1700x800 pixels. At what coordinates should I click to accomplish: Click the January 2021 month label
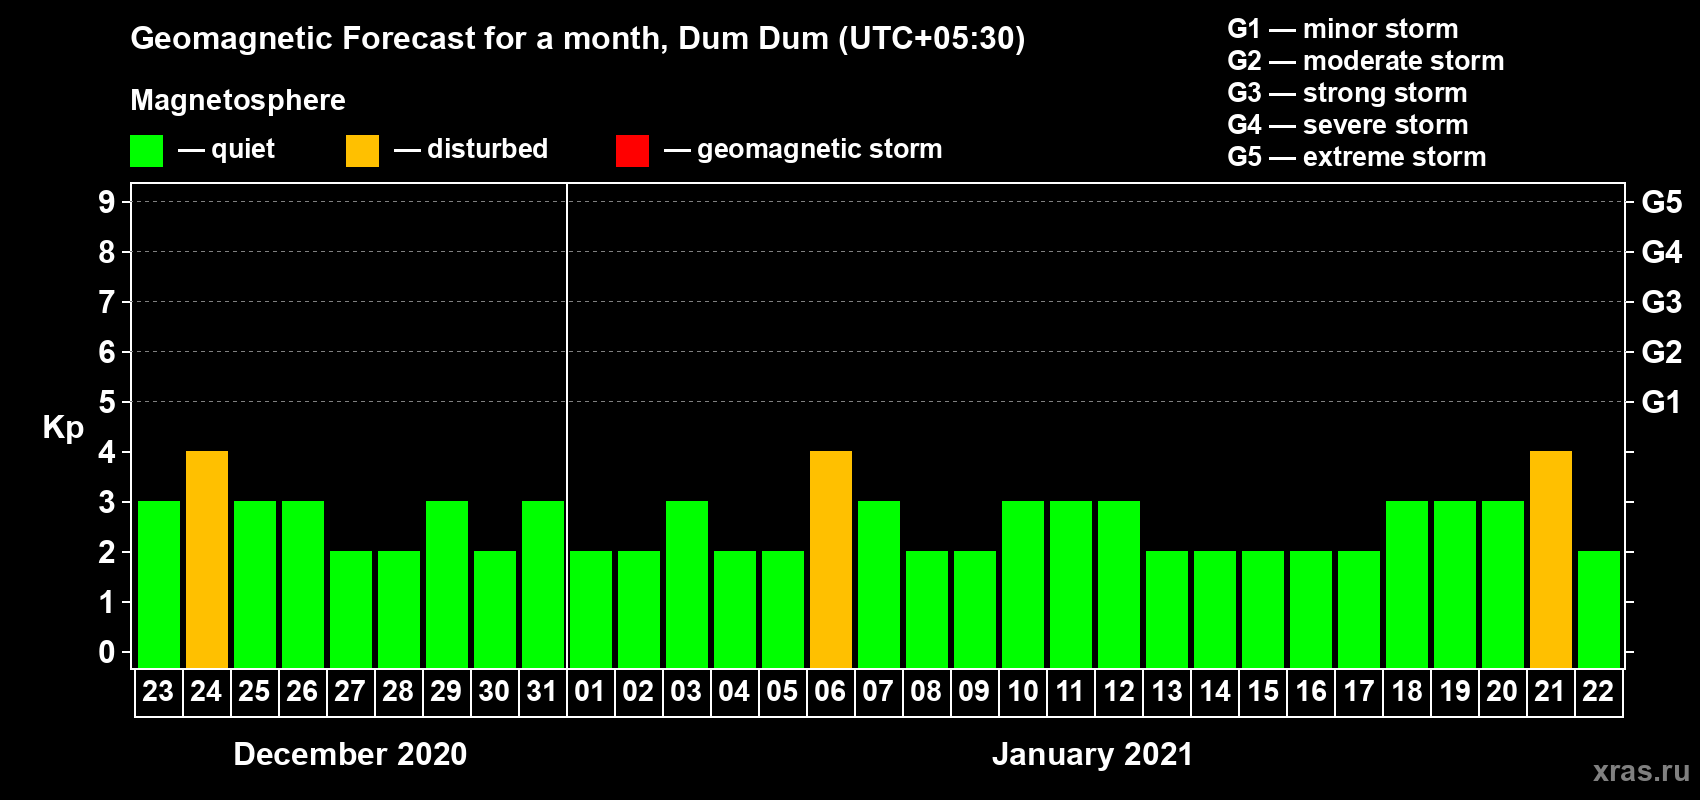point(1093,754)
